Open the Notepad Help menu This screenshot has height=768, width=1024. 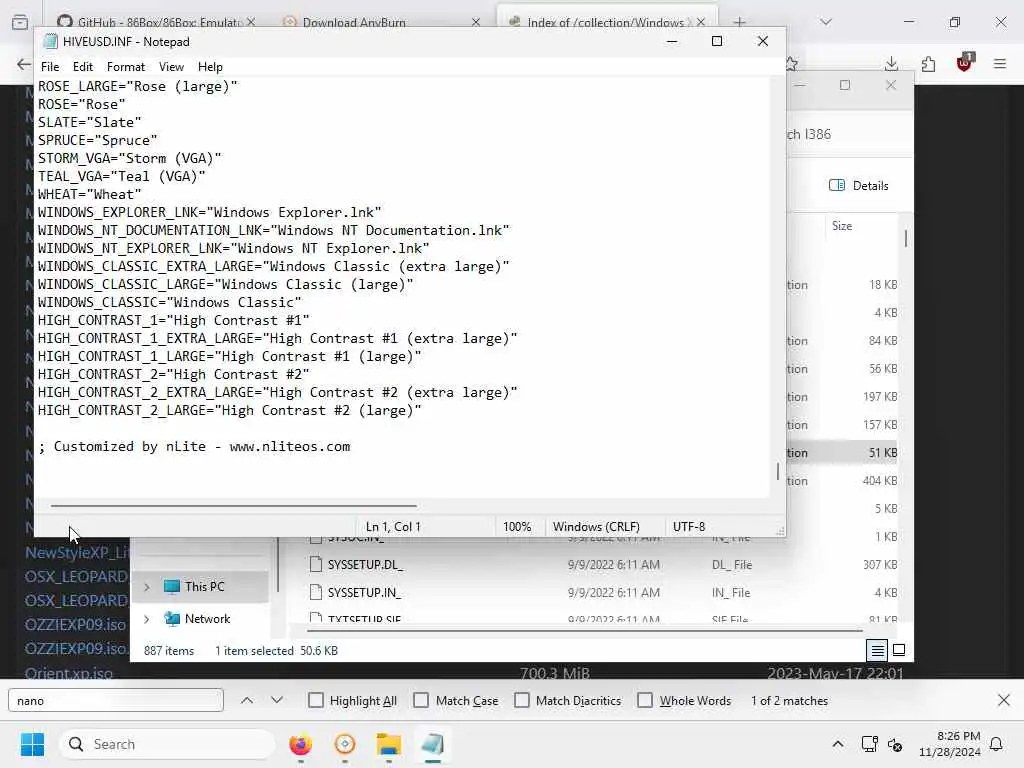click(210, 67)
